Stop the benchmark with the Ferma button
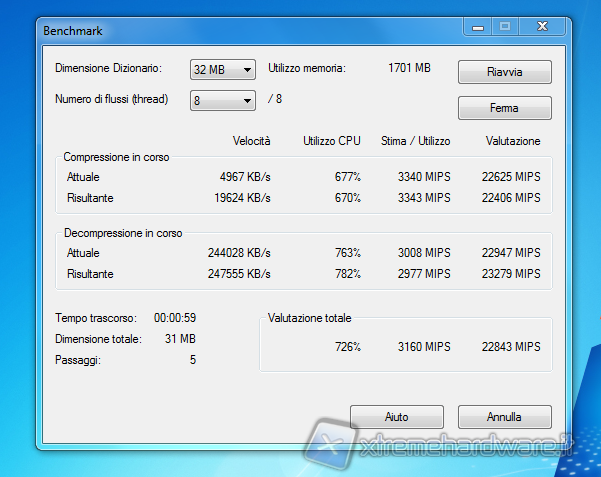Screen dimensions: 601x477 (504, 107)
